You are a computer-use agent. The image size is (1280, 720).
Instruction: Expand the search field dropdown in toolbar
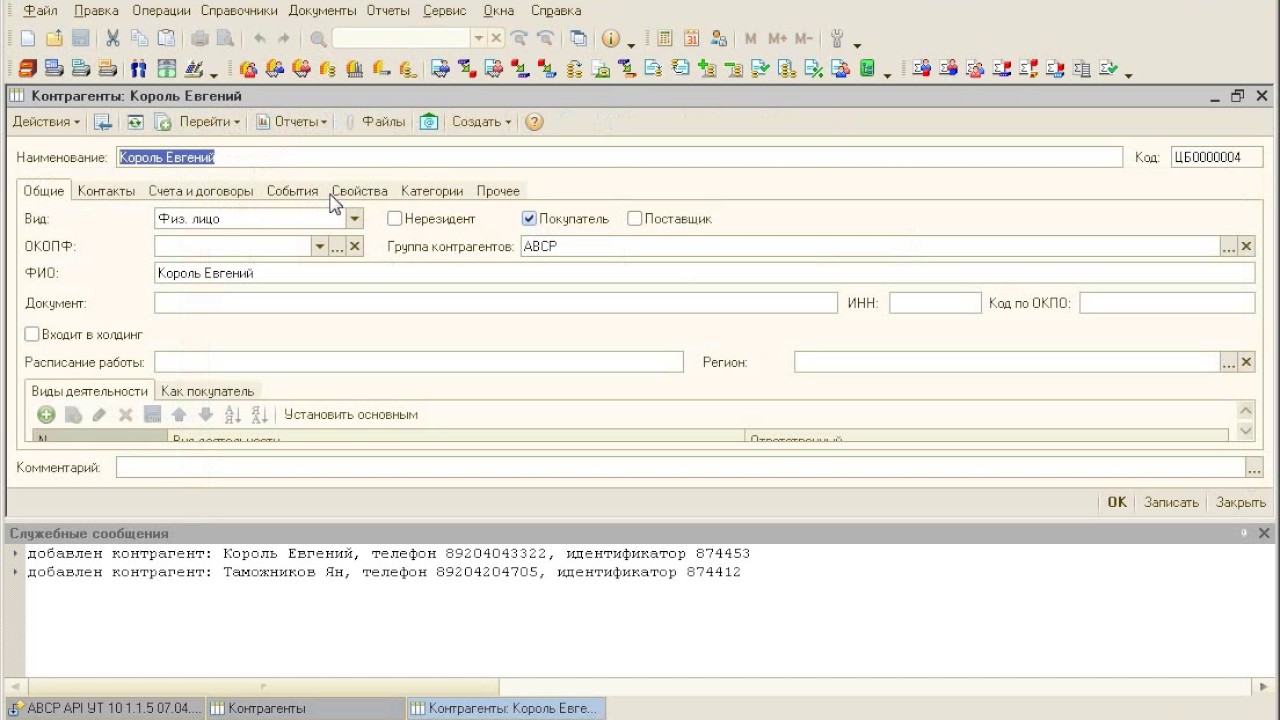coord(479,39)
